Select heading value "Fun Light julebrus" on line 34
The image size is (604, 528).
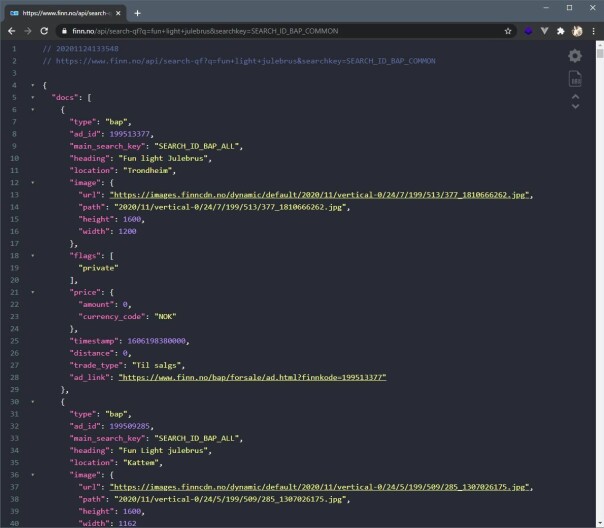[x=163, y=451]
